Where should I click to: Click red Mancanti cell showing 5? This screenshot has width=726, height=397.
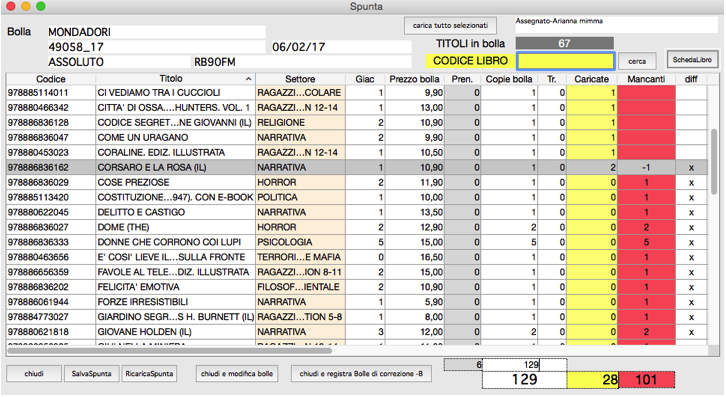(x=646, y=242)
